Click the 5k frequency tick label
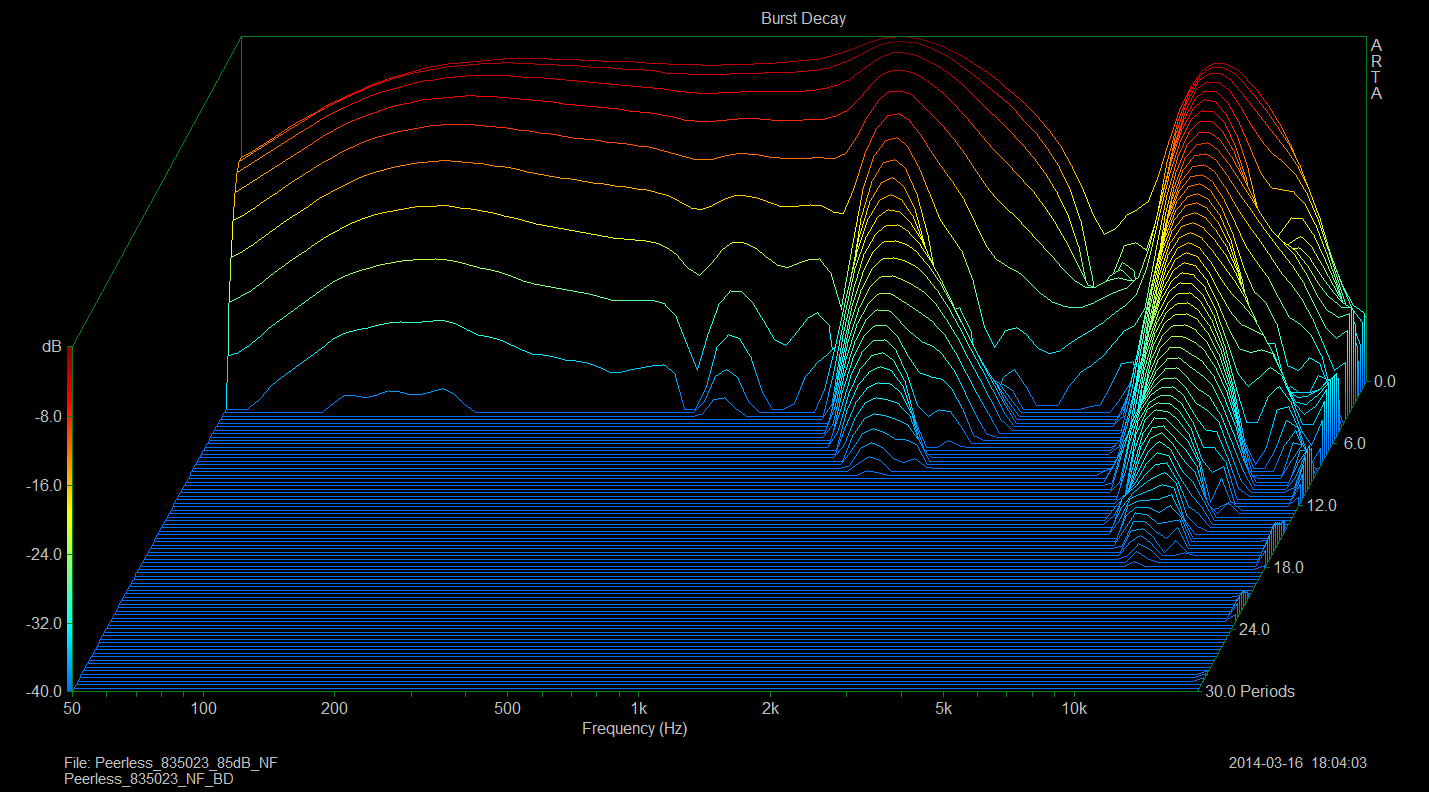 pyautogui.click(x=943, y=709)
